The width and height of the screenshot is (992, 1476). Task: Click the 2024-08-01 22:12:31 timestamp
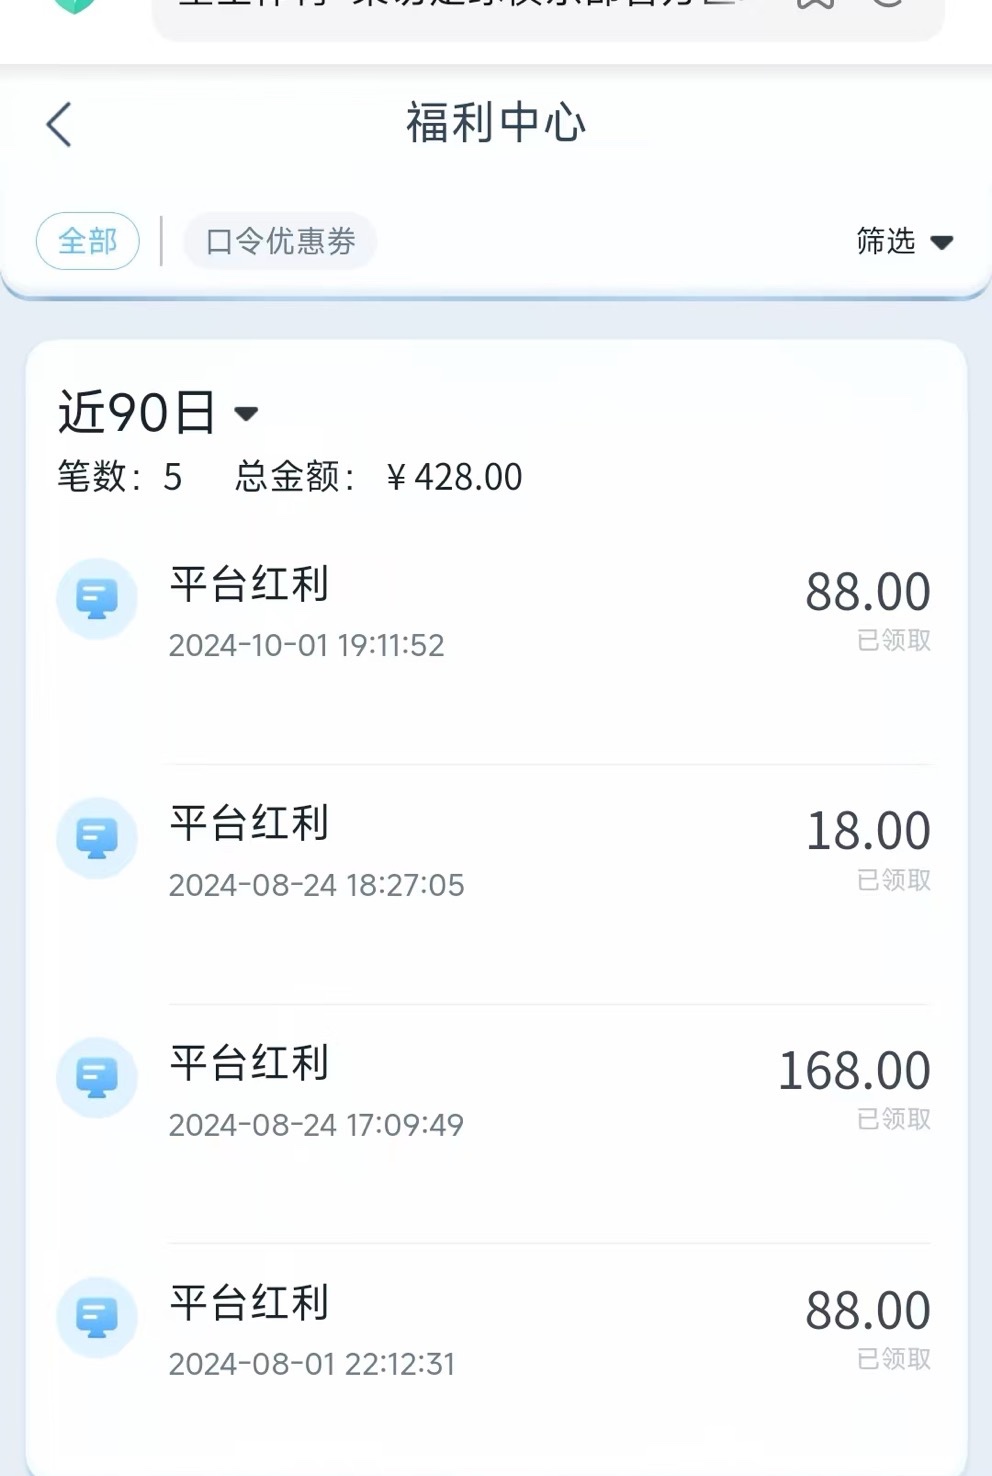click(312, 1364)
